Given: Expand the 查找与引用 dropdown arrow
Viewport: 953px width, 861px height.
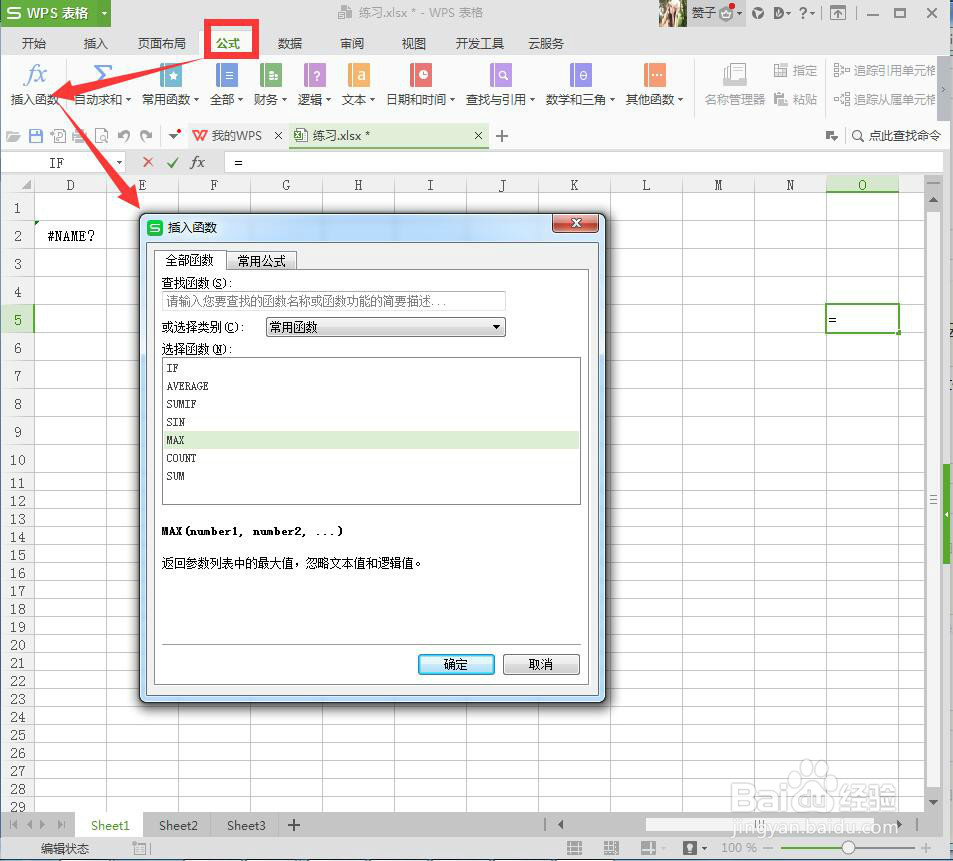Looking at the screenshot, I should 532,100.
